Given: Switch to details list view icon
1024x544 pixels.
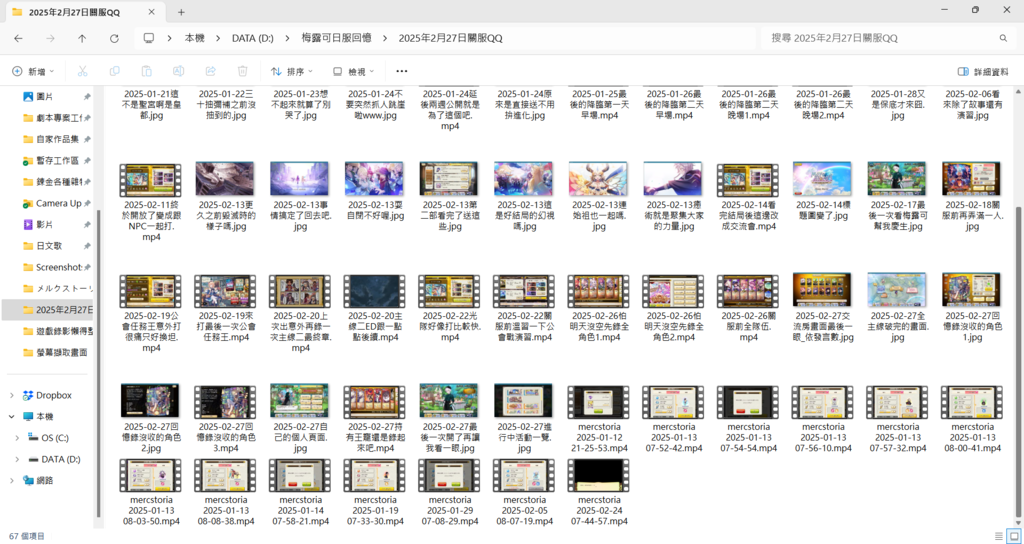Looking at the screenshot, I should click(x=999, y=536).
